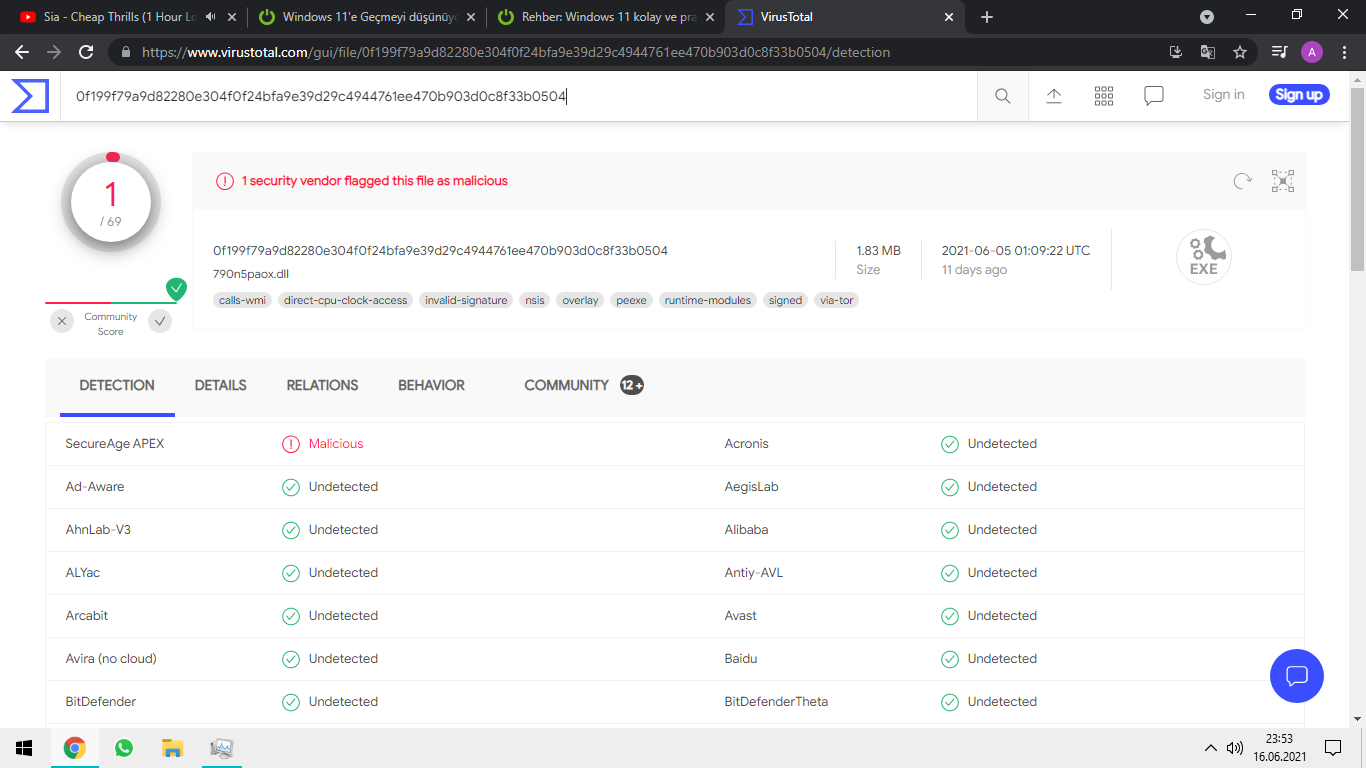Click the hash search input field
The width and height of the screenshot is (1366, 768).
(519, 96)
